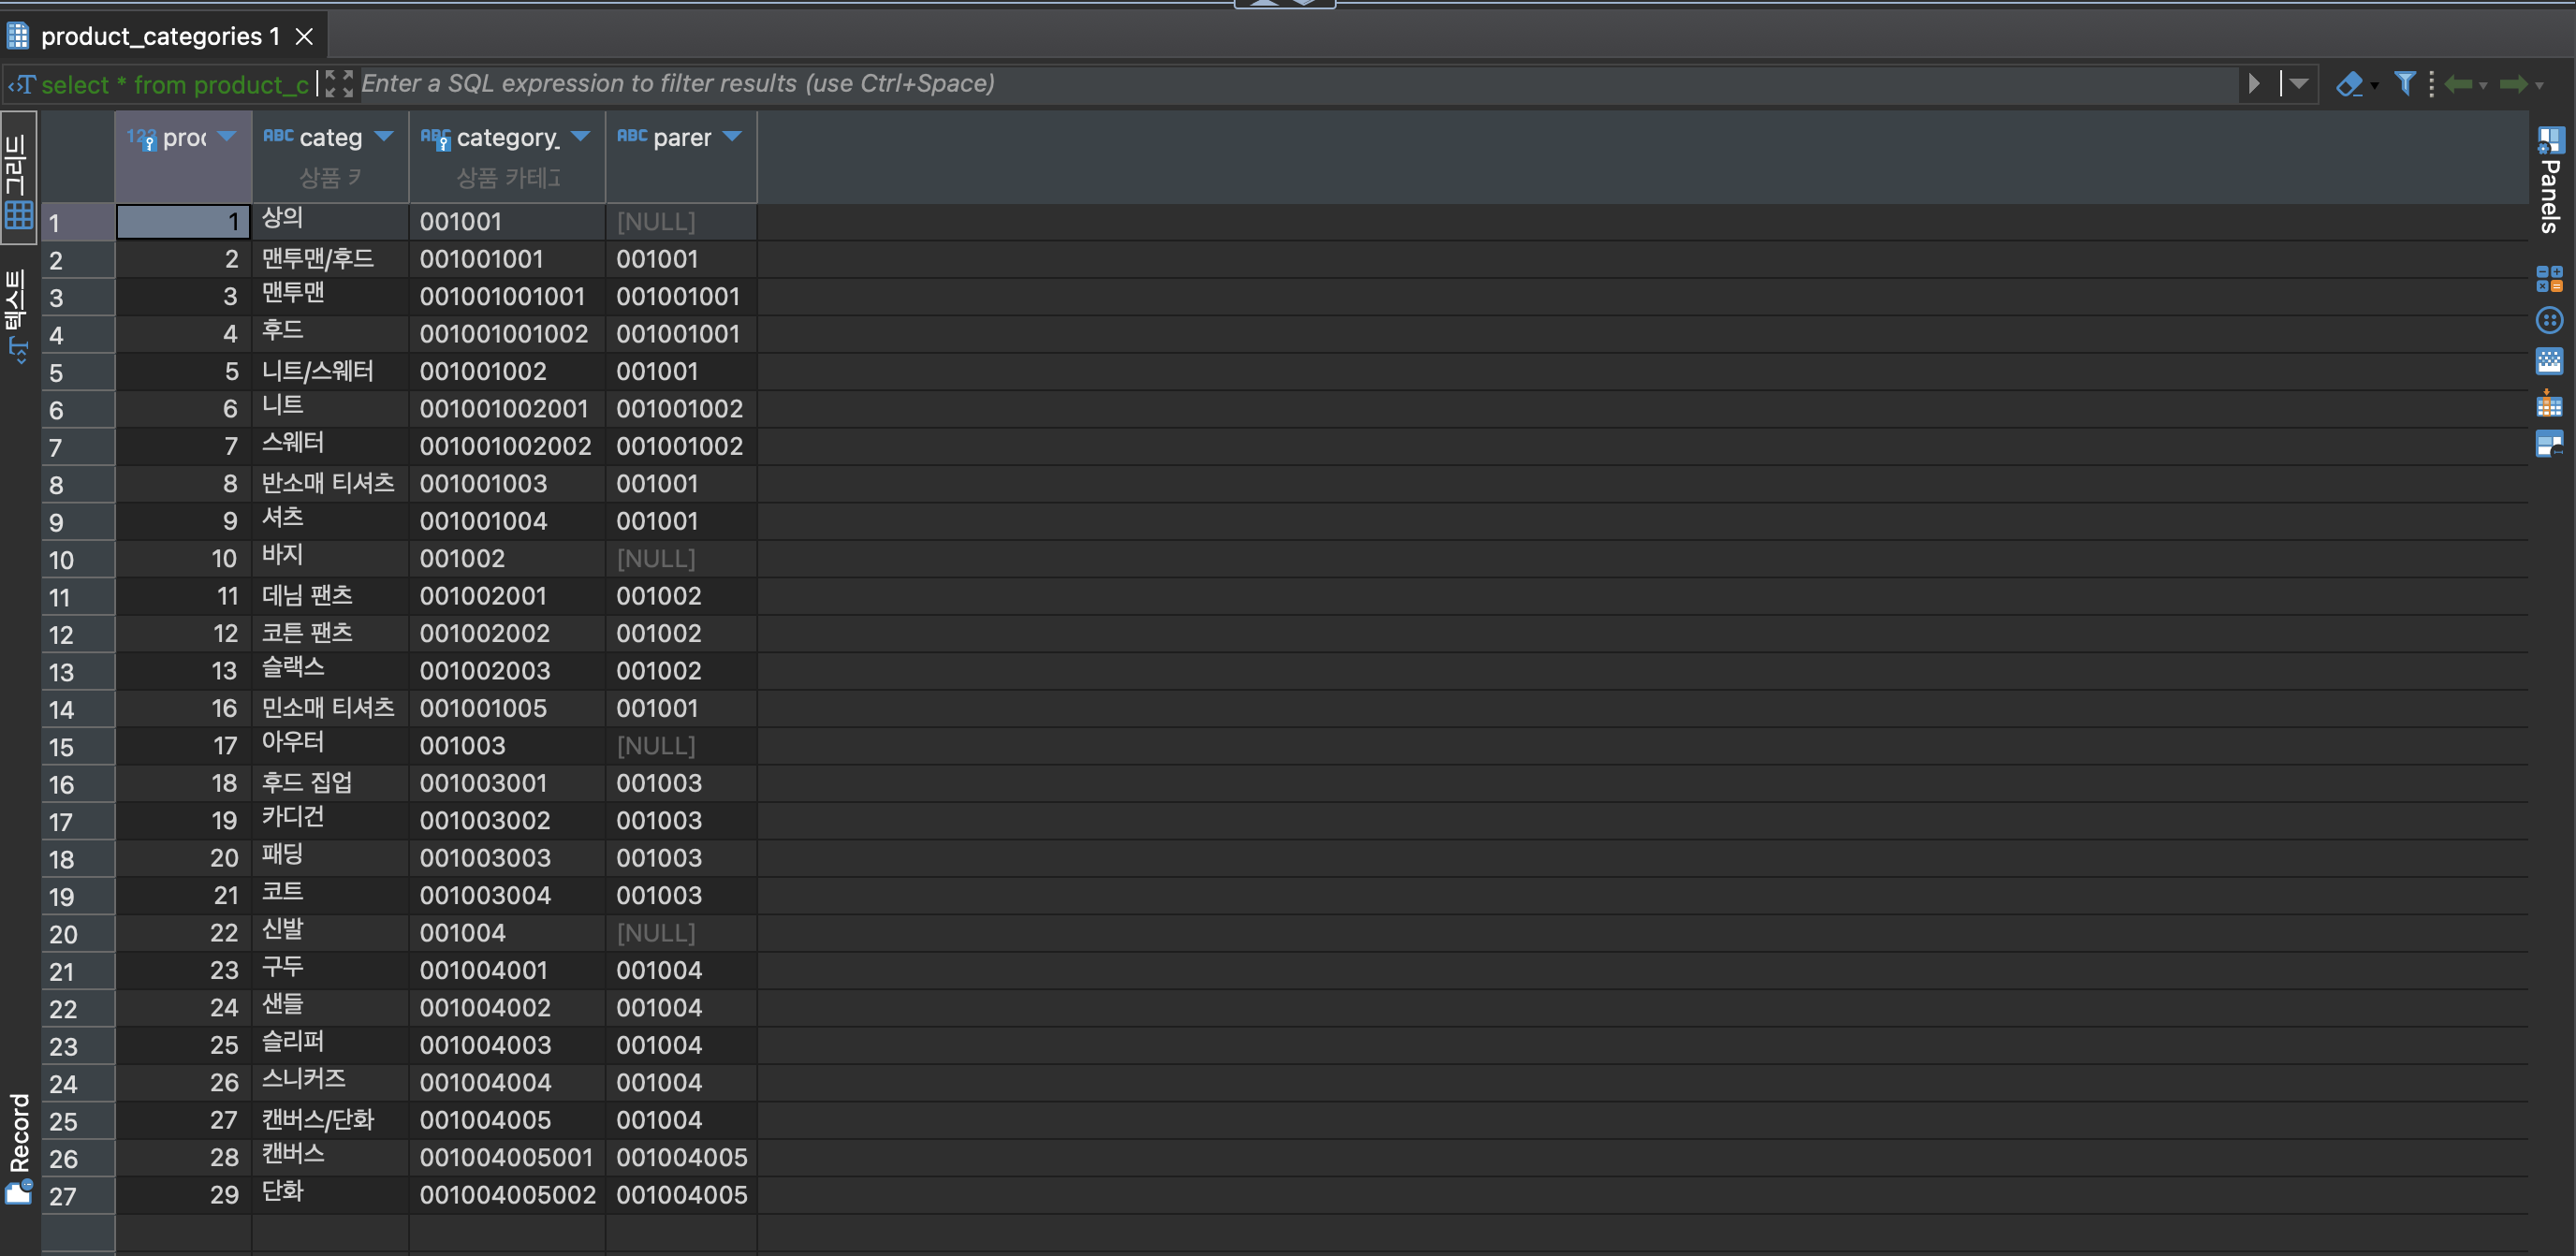The height and width of the screenshot is (1256, 2576).
Task: Click the apply filter play button
Action: [2254, 84]
